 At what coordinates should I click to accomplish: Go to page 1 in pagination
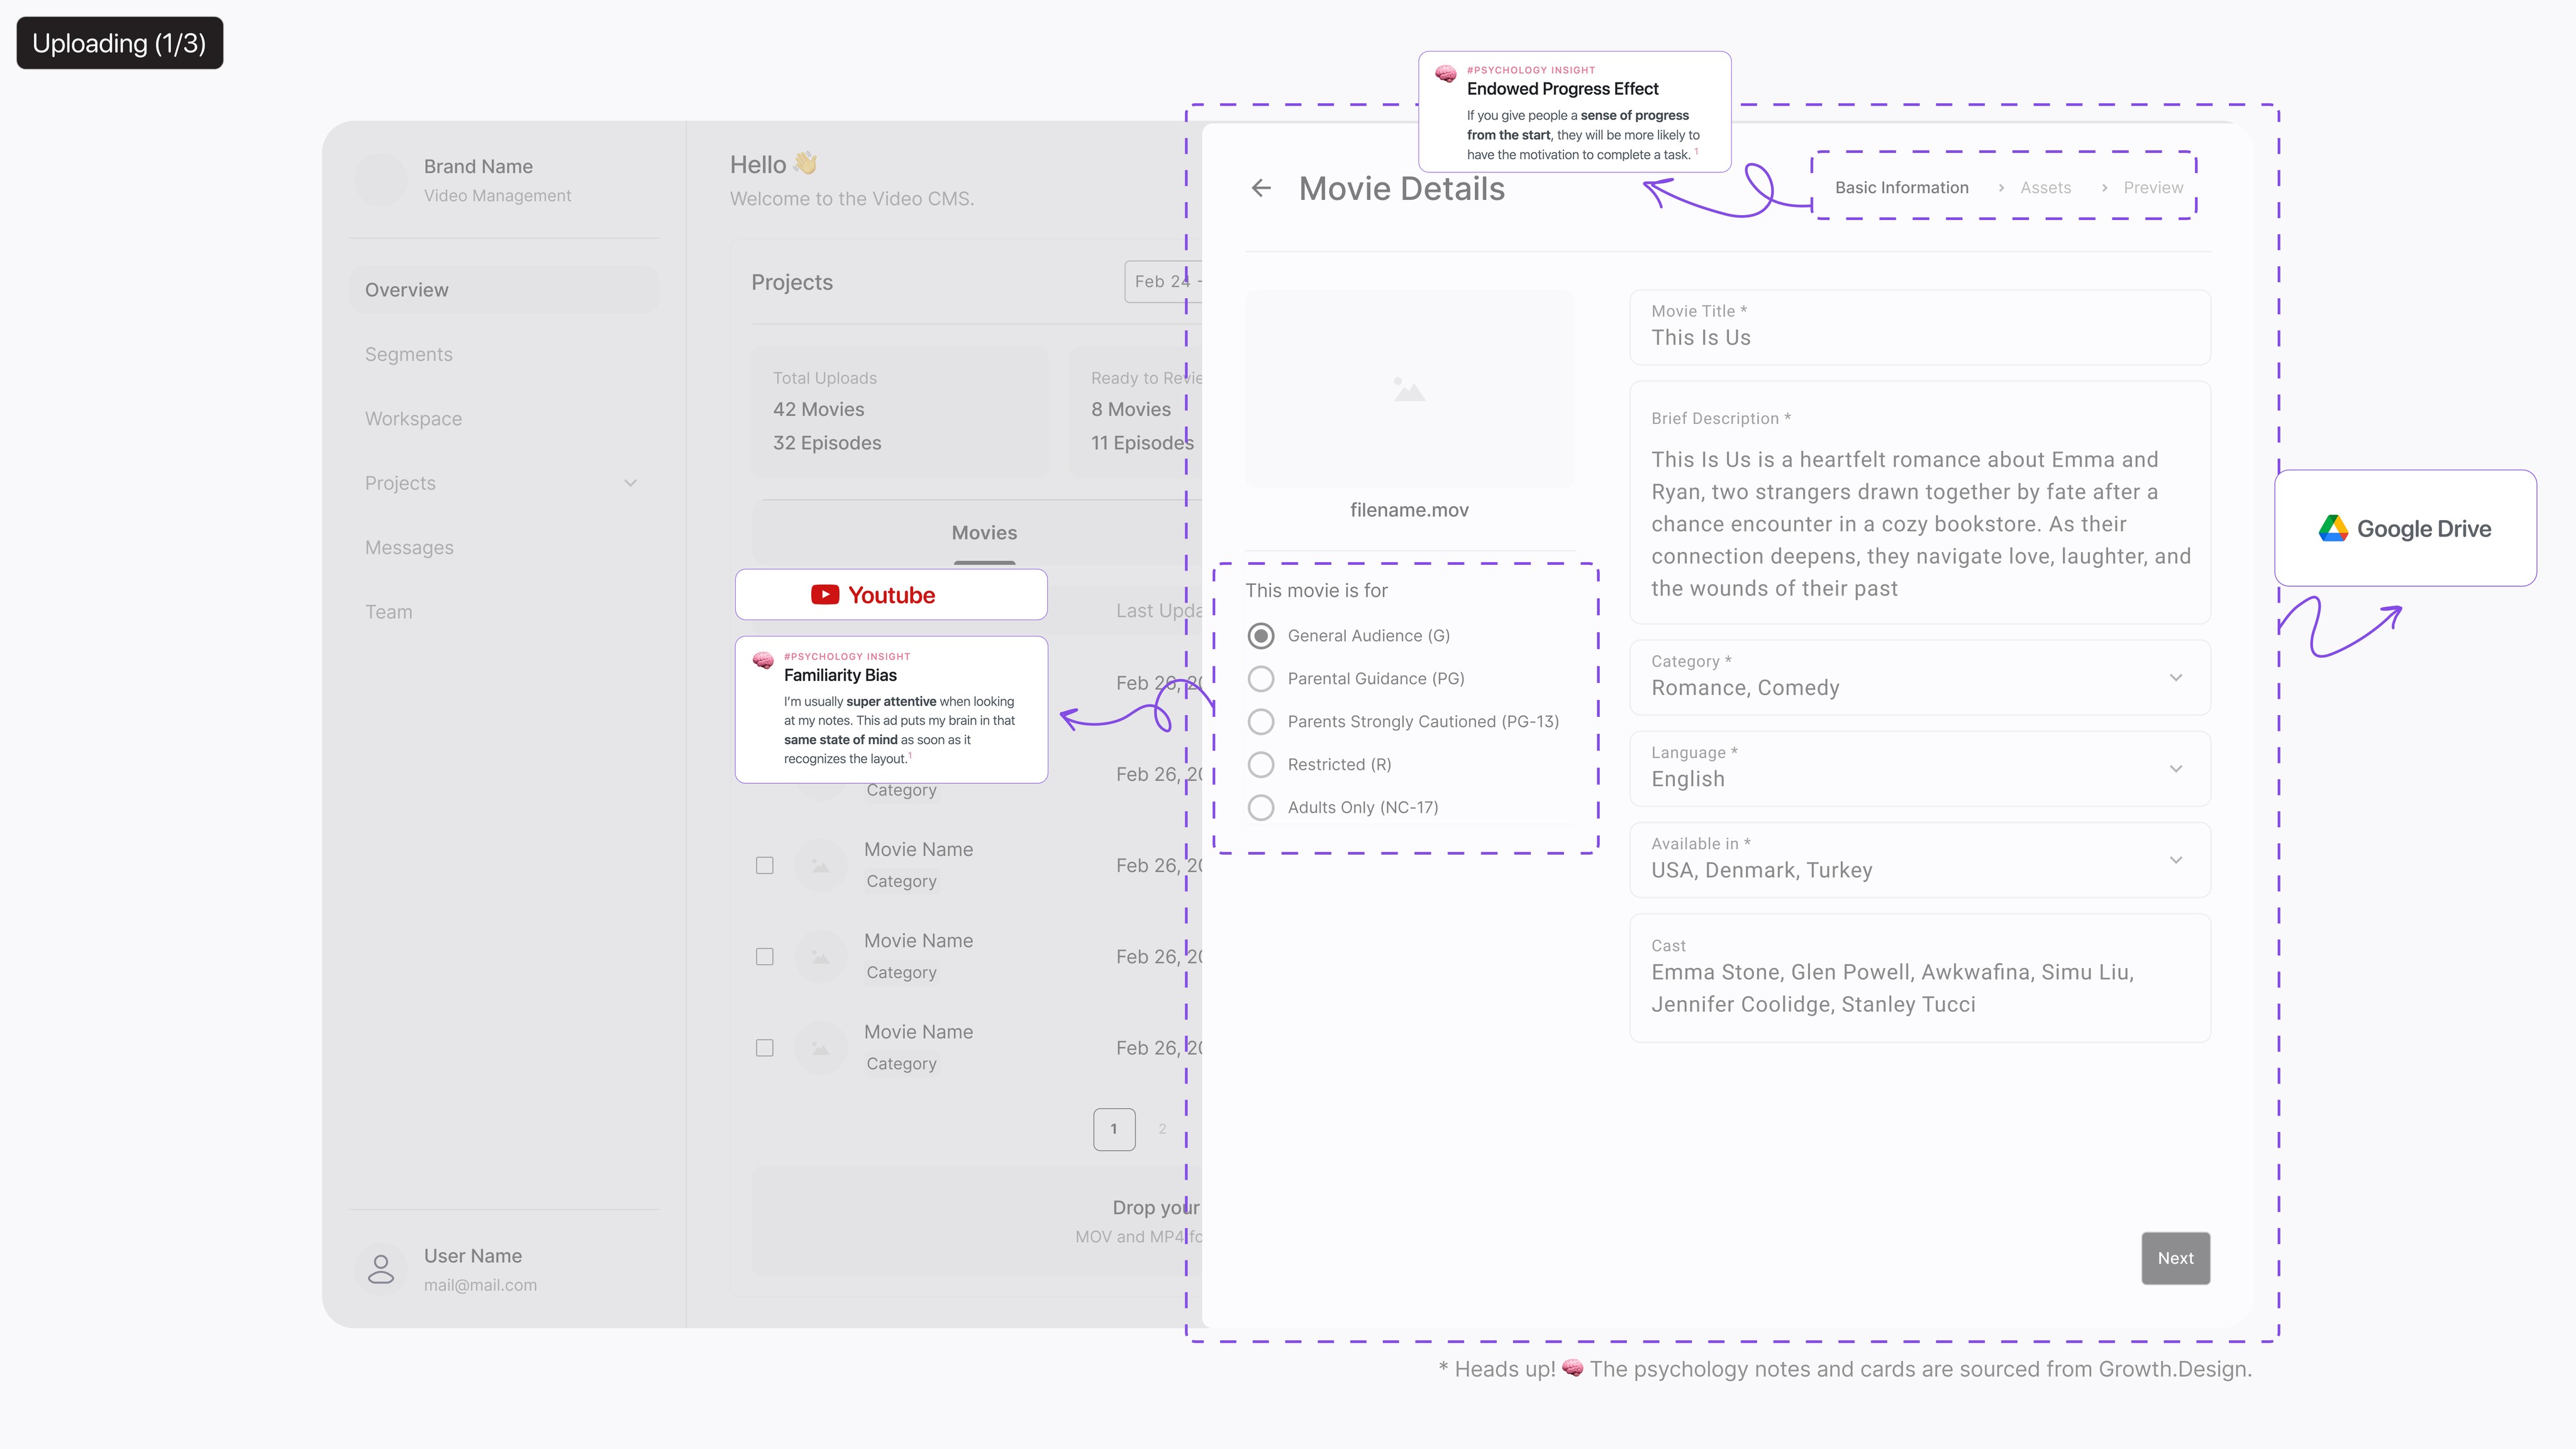tap(1114, 1129)
